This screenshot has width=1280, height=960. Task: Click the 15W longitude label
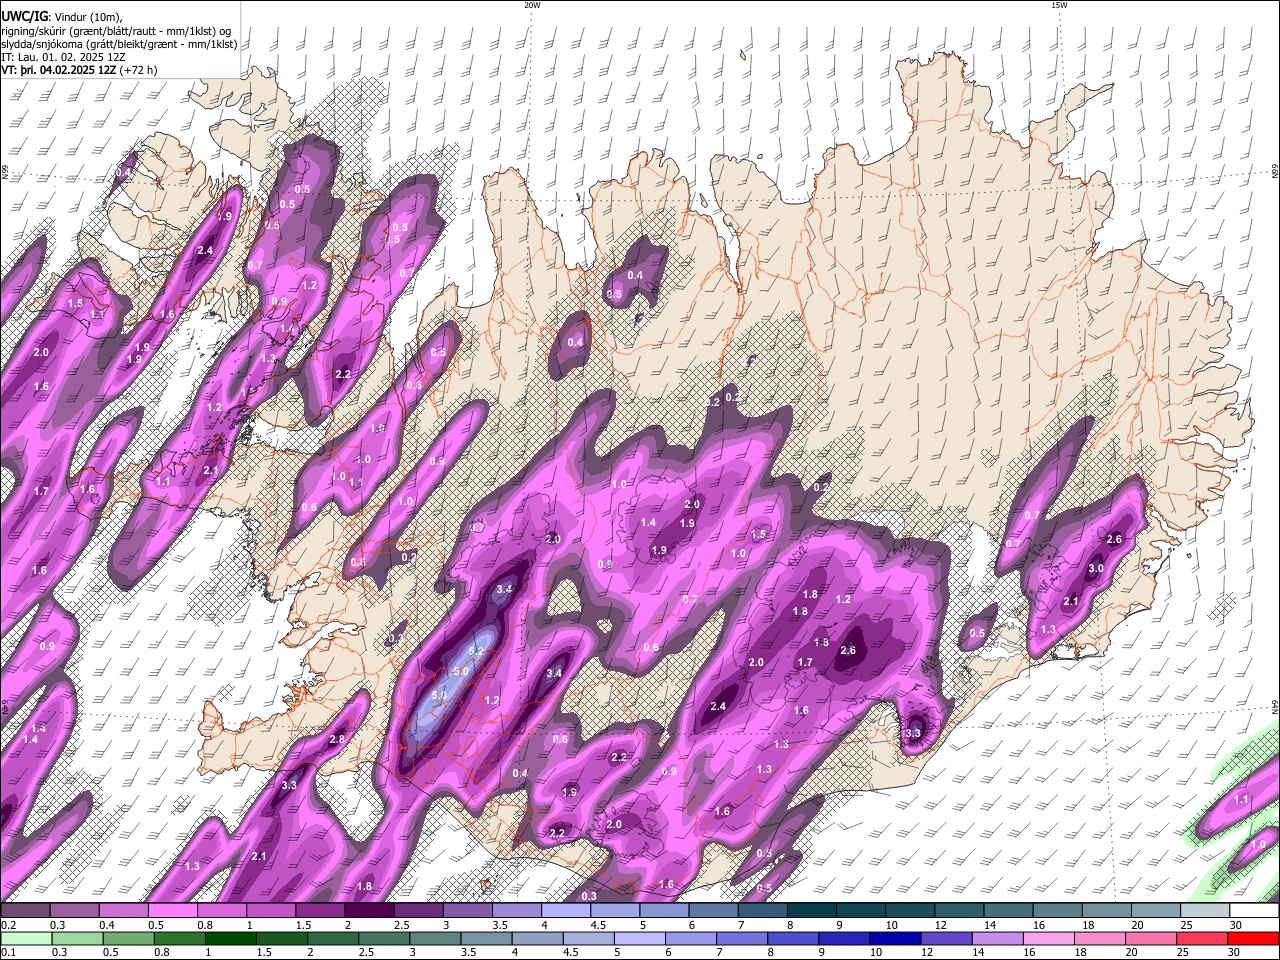click(x=1059, y=5)
